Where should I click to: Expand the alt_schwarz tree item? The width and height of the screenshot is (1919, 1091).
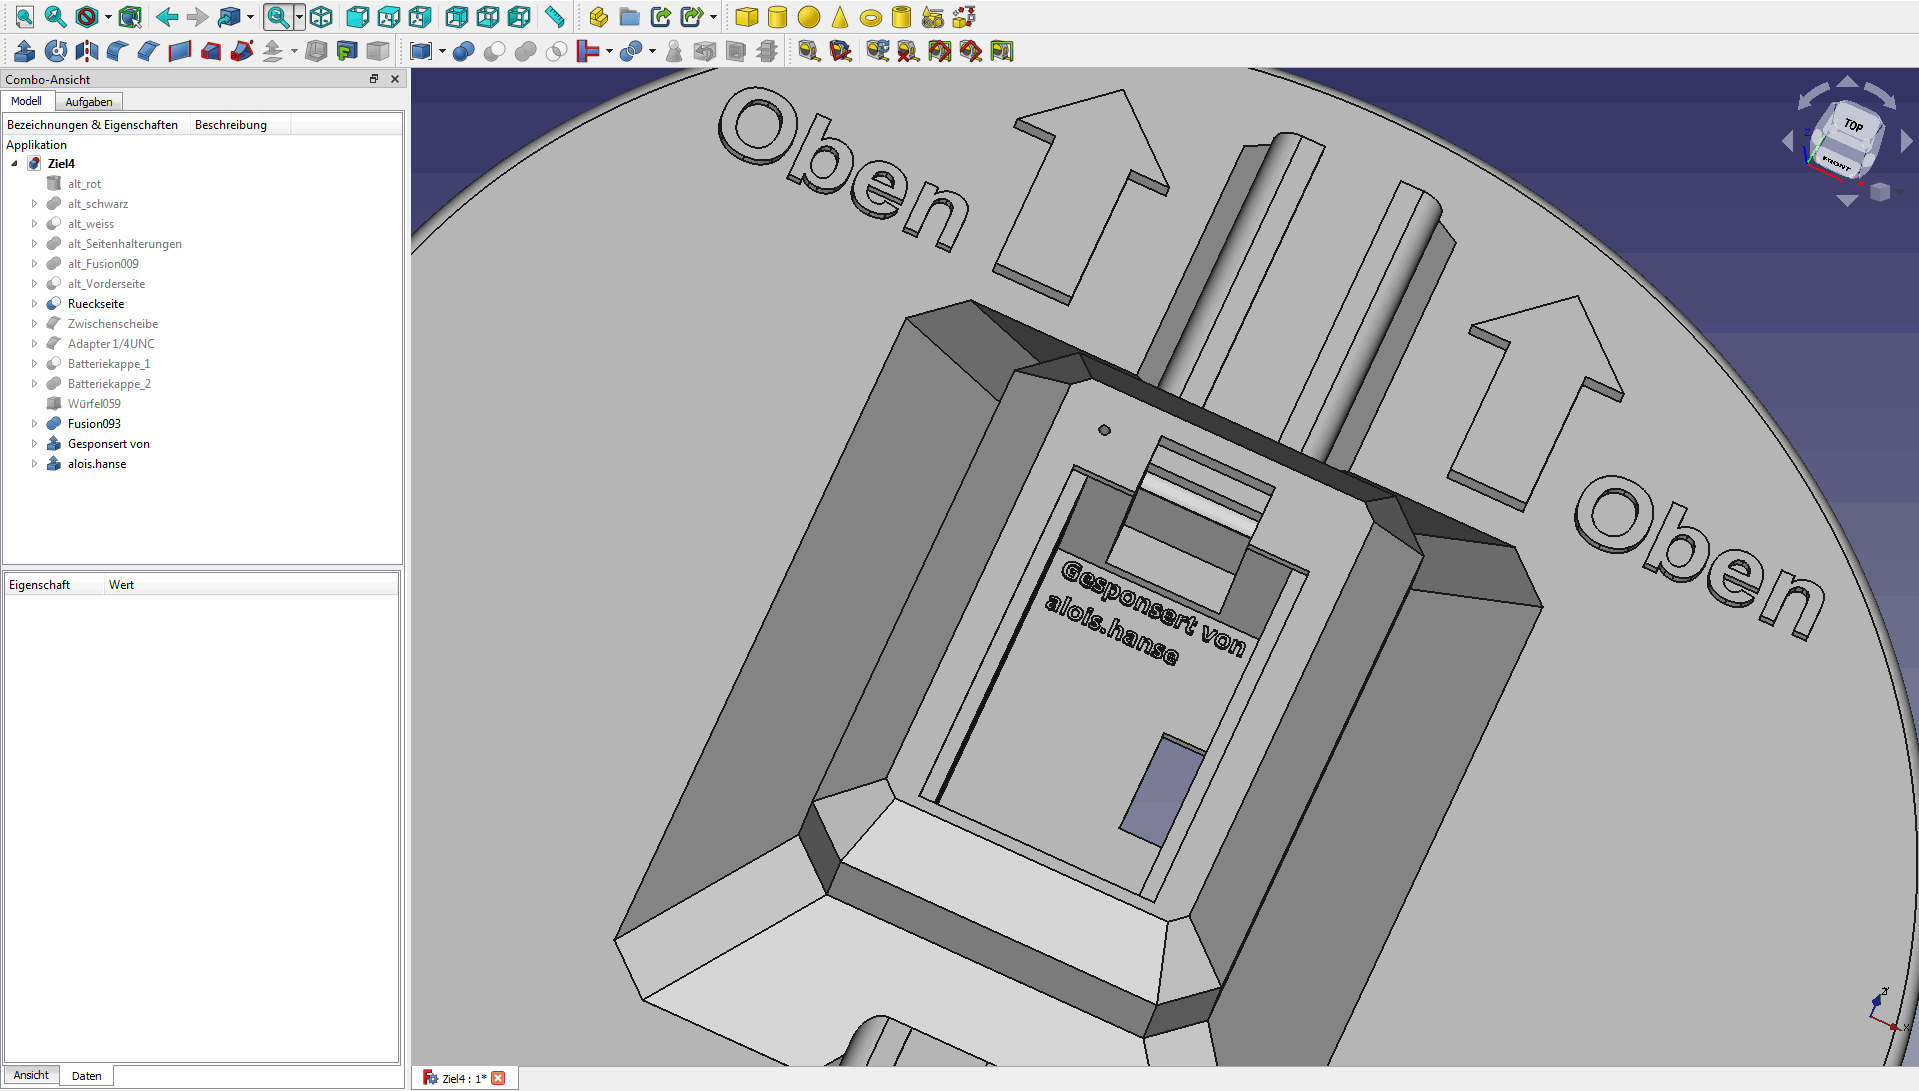pyautogui.click(x=34, y=204)
